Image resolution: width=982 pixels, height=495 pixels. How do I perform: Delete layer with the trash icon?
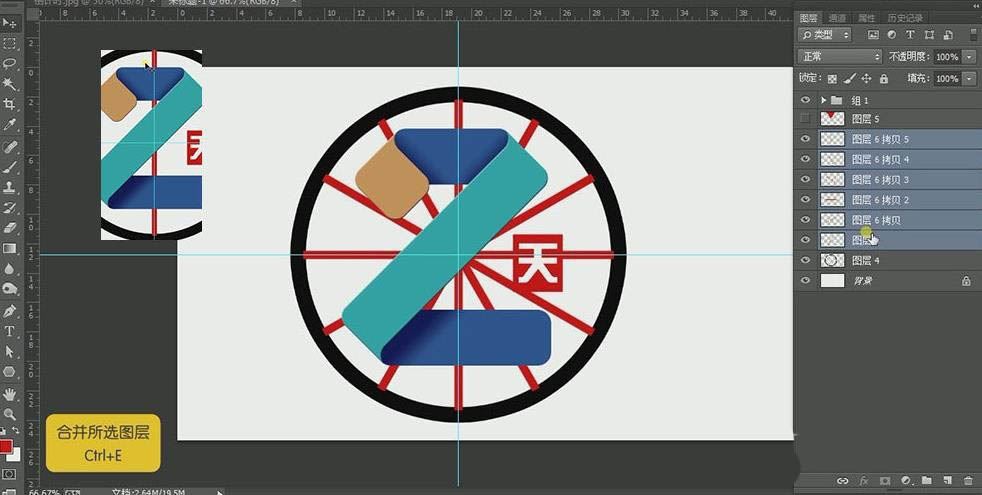point(967,481)
